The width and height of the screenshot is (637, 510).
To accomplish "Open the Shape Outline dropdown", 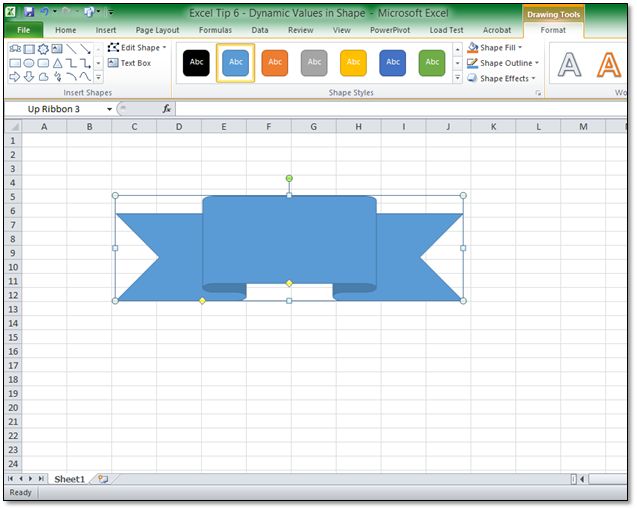I will [x=503, y=63].
